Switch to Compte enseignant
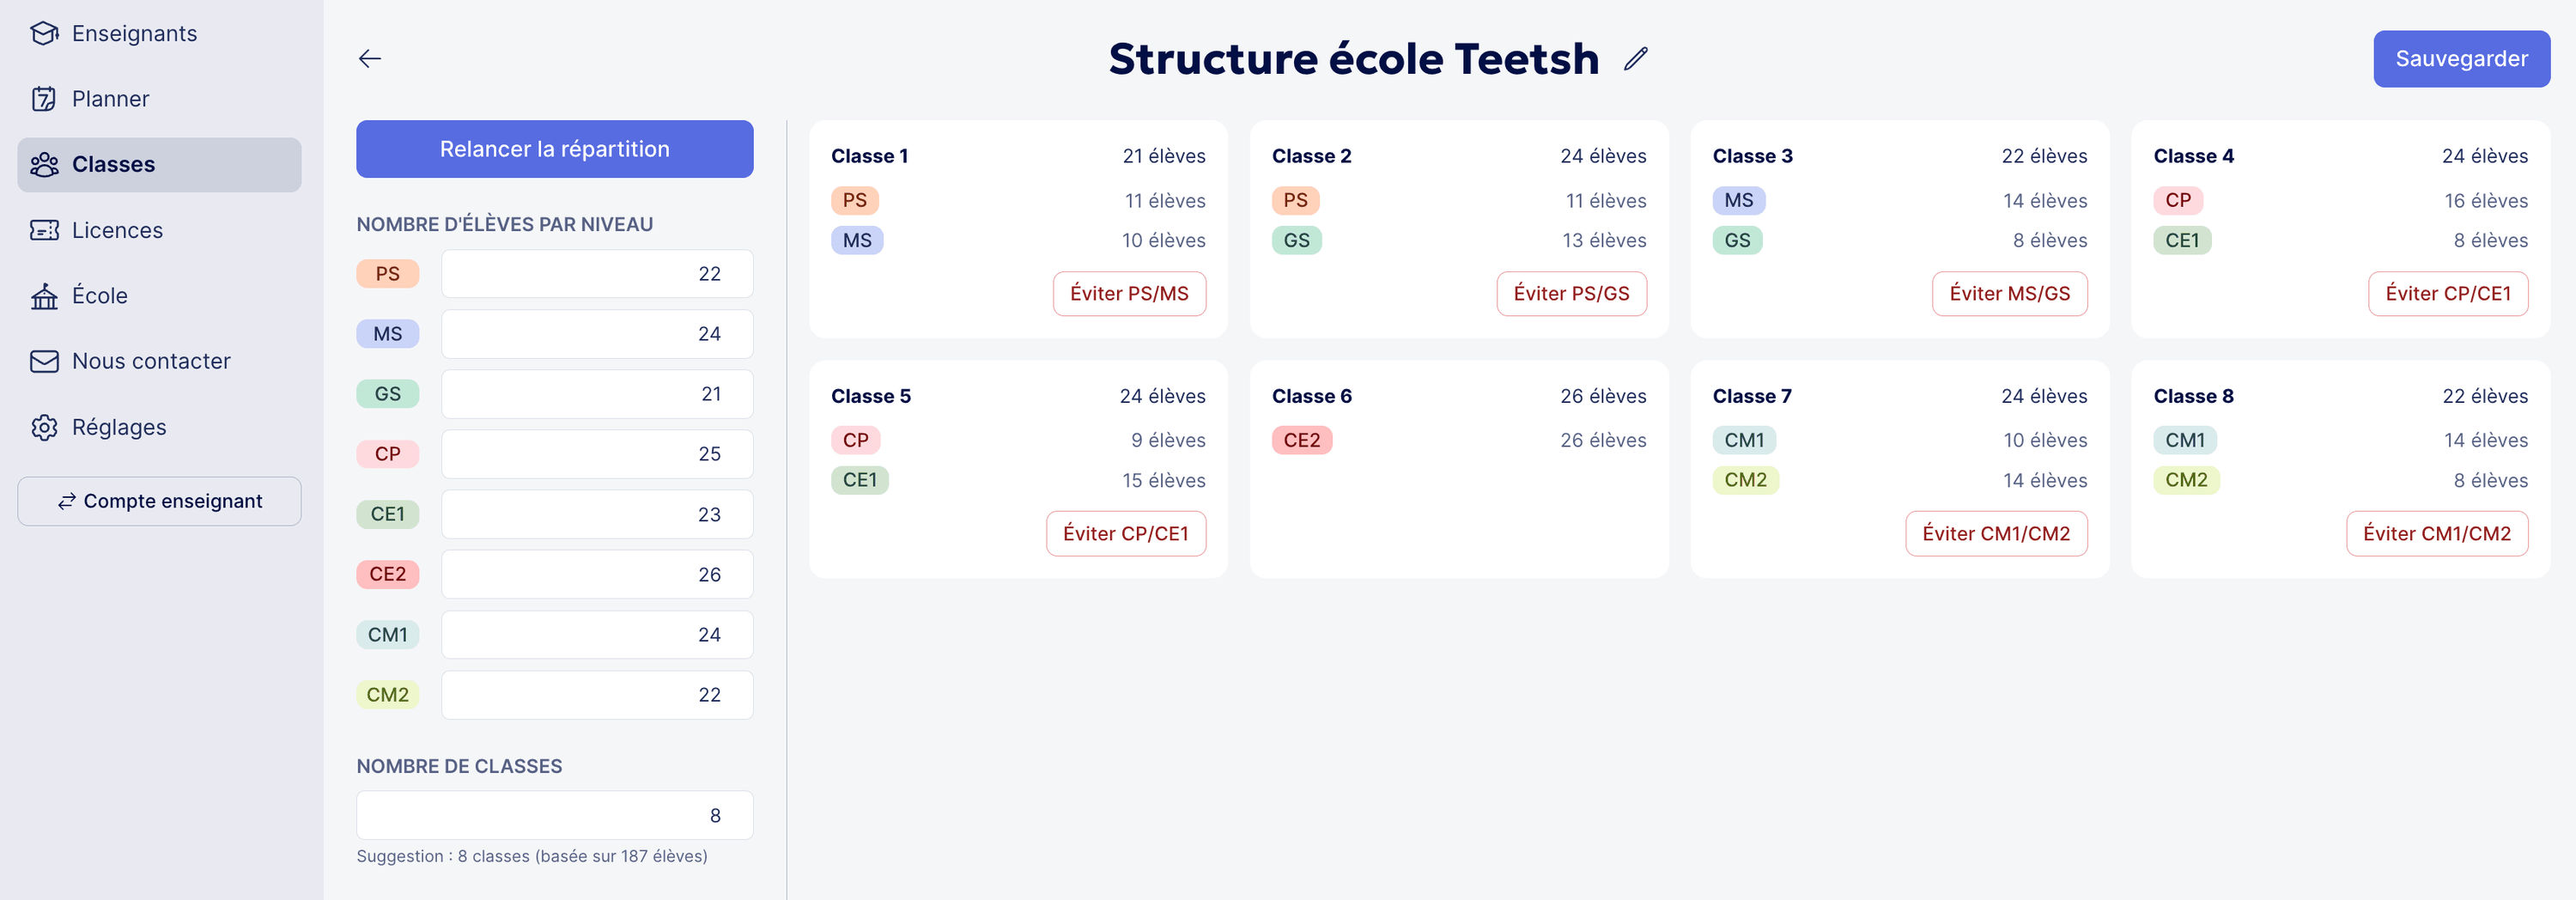2576x900 pixels. [x=159, y=501]
